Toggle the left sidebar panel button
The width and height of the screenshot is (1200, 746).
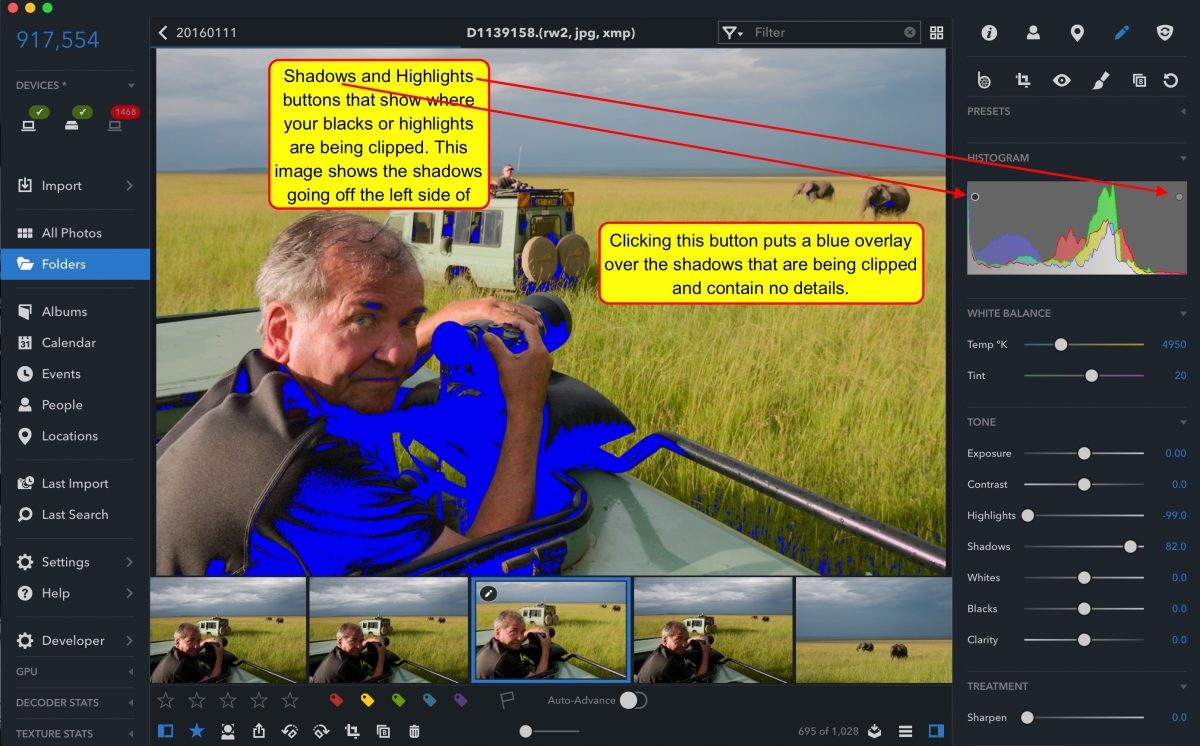[165, 731]
